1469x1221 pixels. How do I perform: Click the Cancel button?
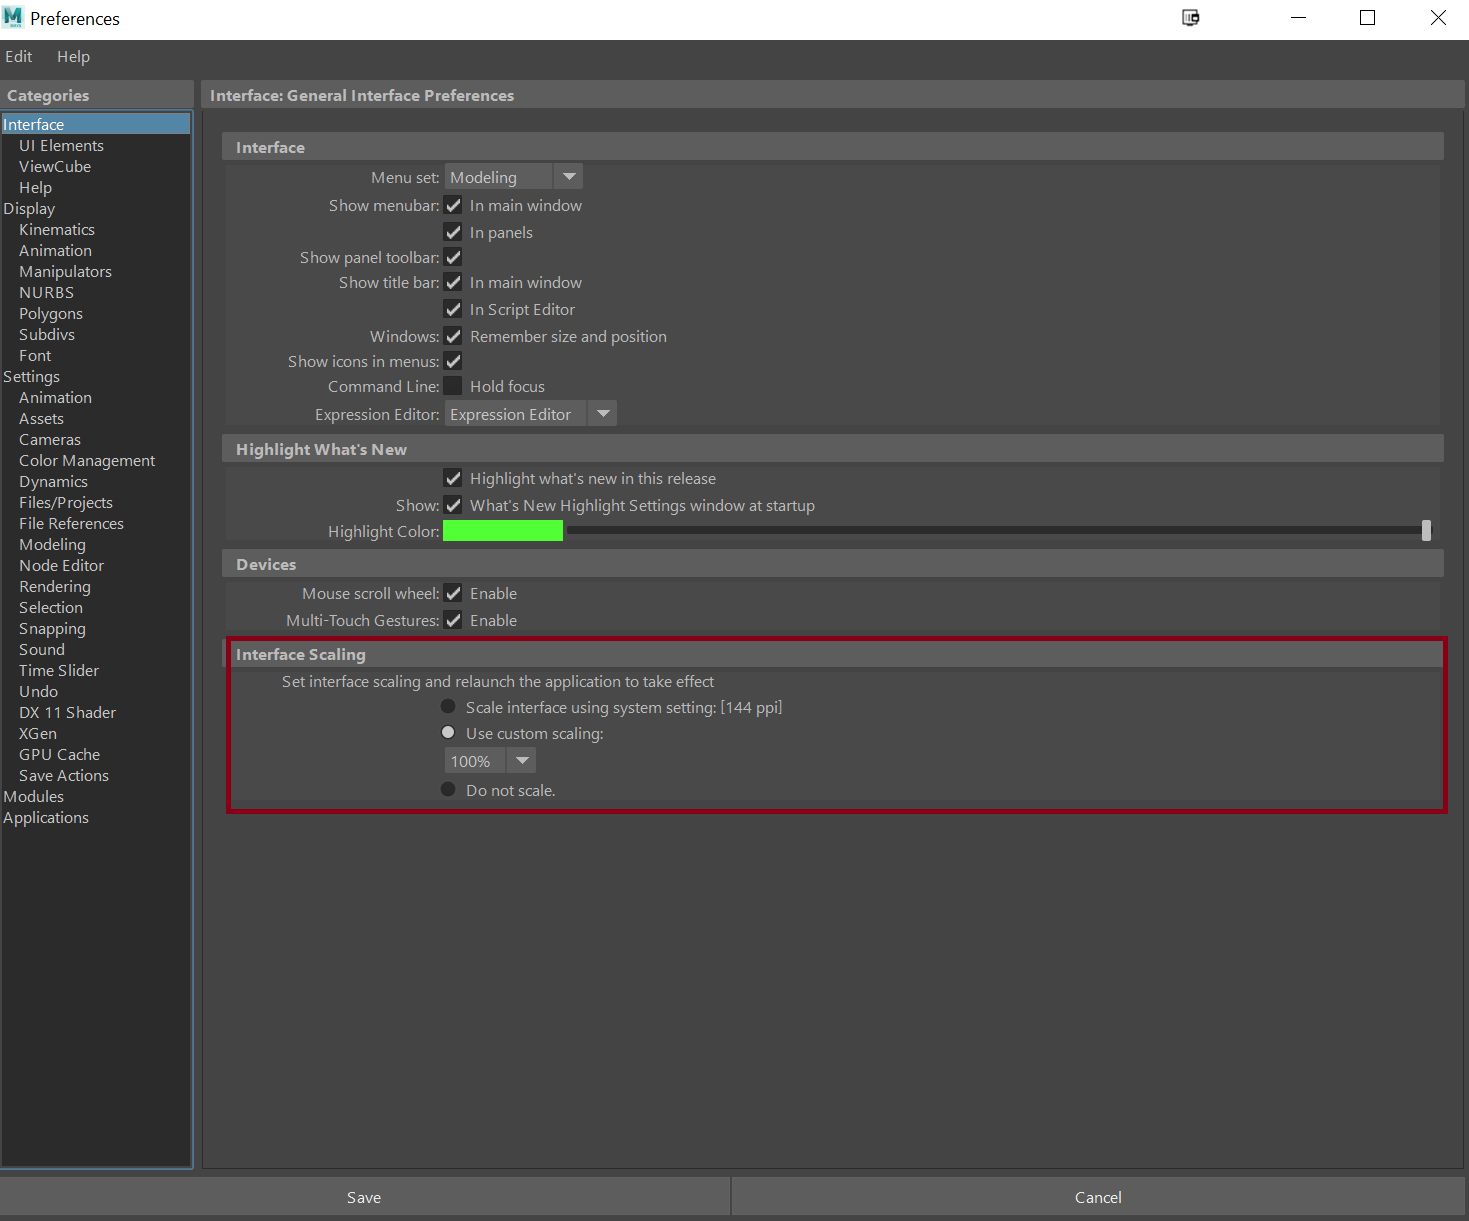point(1097,1196)
